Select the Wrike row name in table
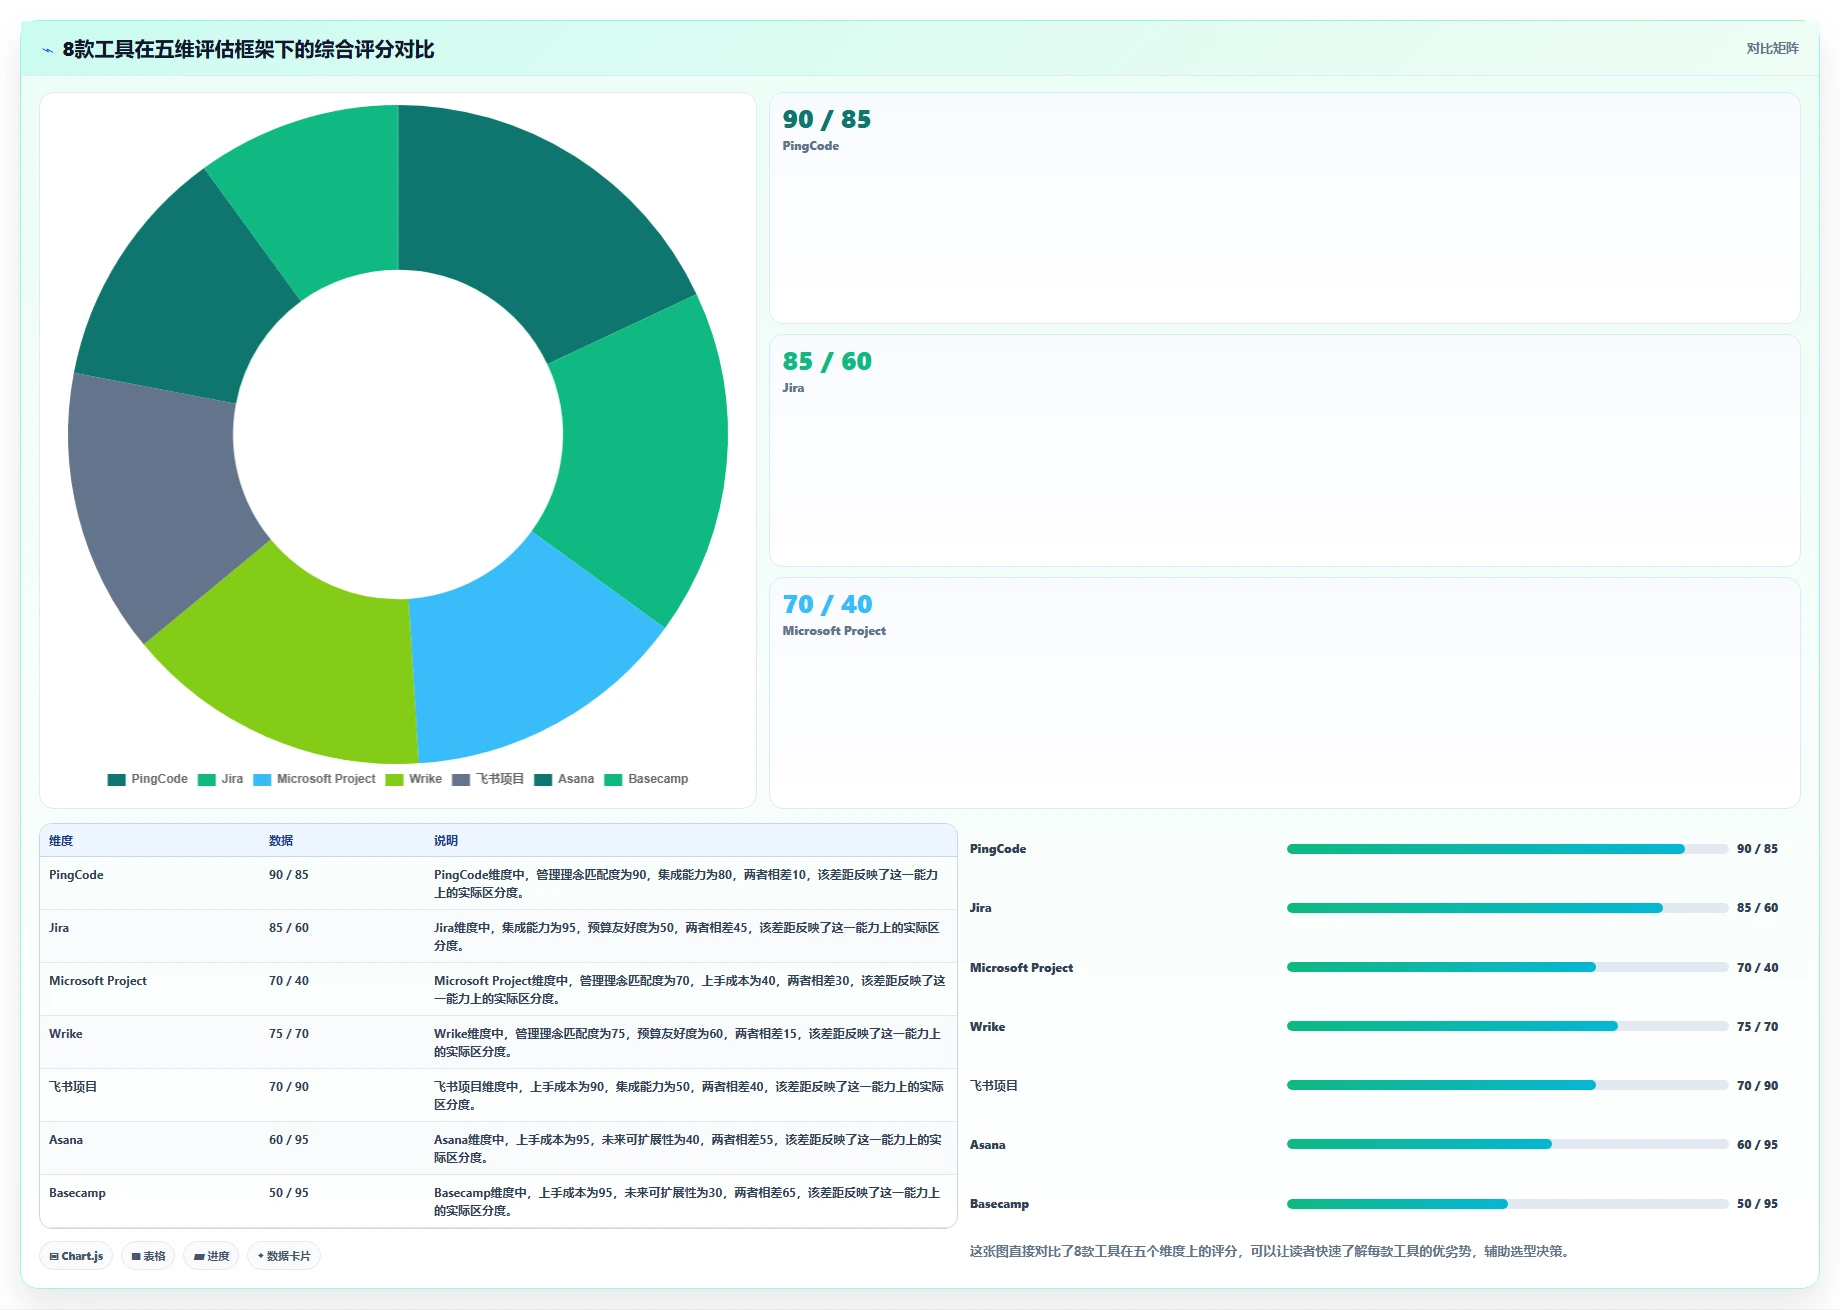Image resolution: width=1840 pixels, height=1310 pixels. point(66,1034)
